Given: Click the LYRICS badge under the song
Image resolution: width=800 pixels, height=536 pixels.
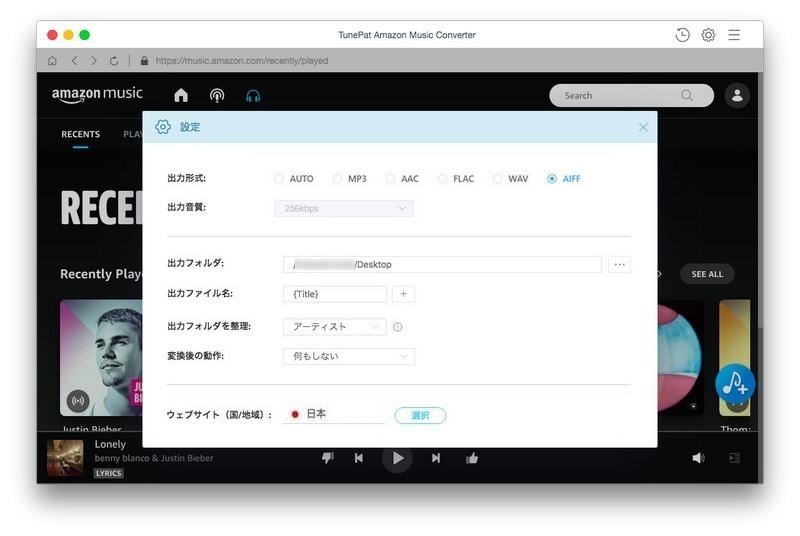Looking at the screenshot, I should (x=109, y=473).
